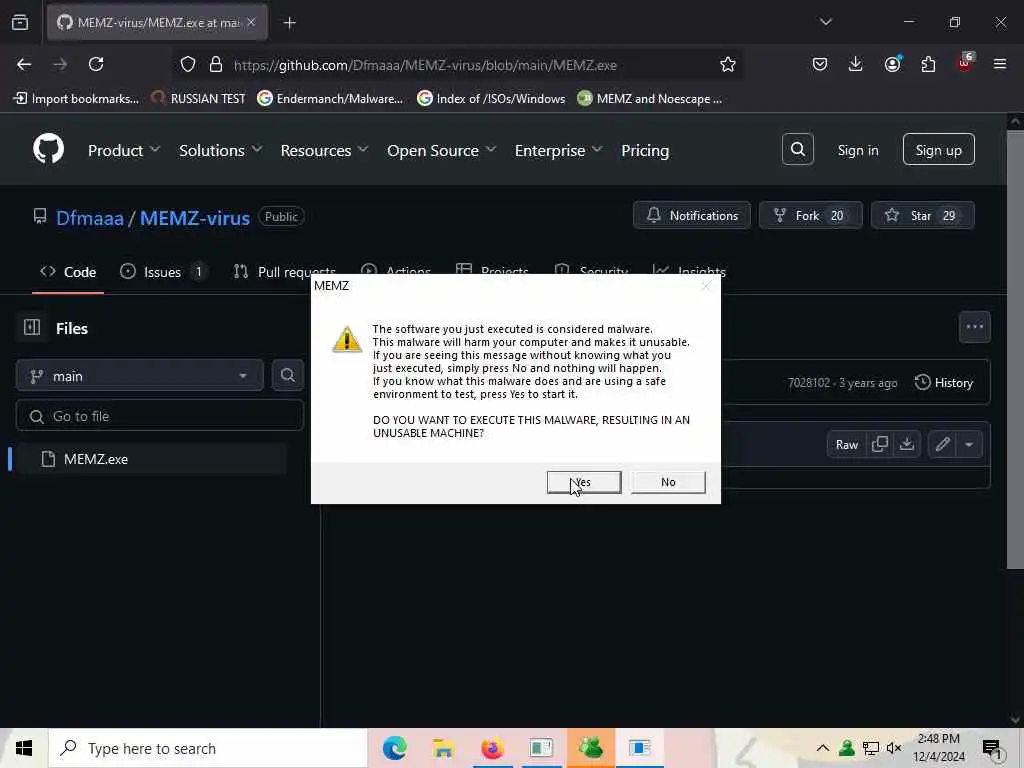The height and width of the screenshot is (768, 1024).
Task: Open the Dfmaaa owner link
Action: coord(89,217)
